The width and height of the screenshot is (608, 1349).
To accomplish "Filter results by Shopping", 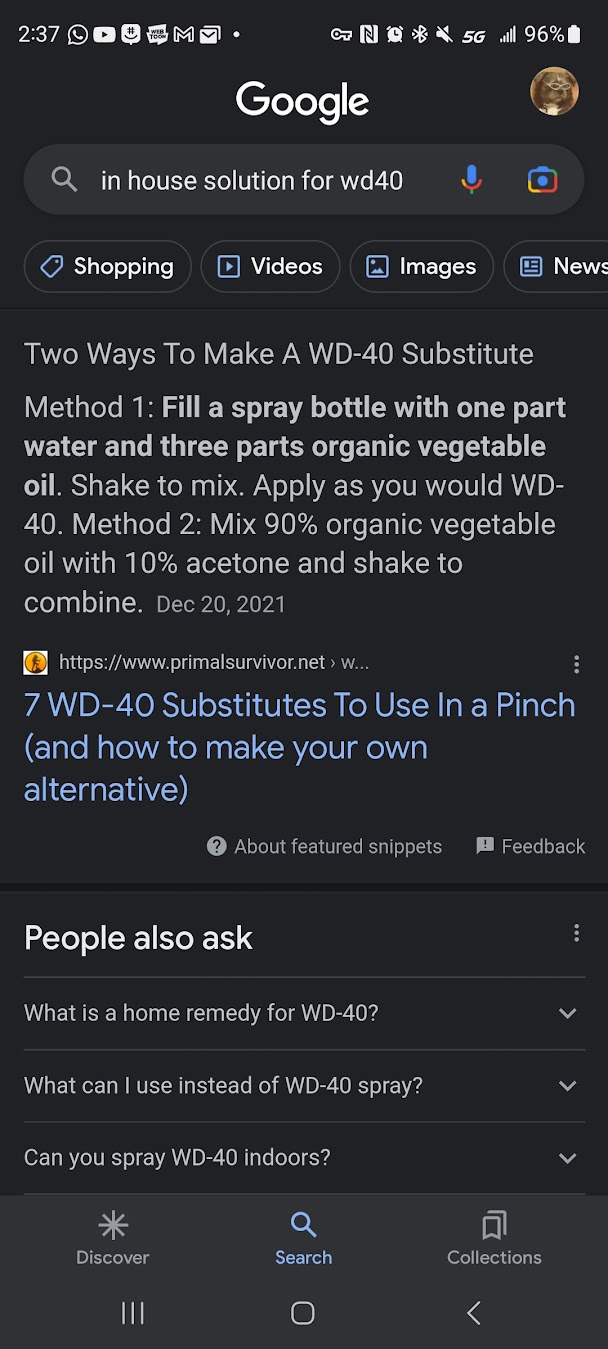I will tap(107, 266).
